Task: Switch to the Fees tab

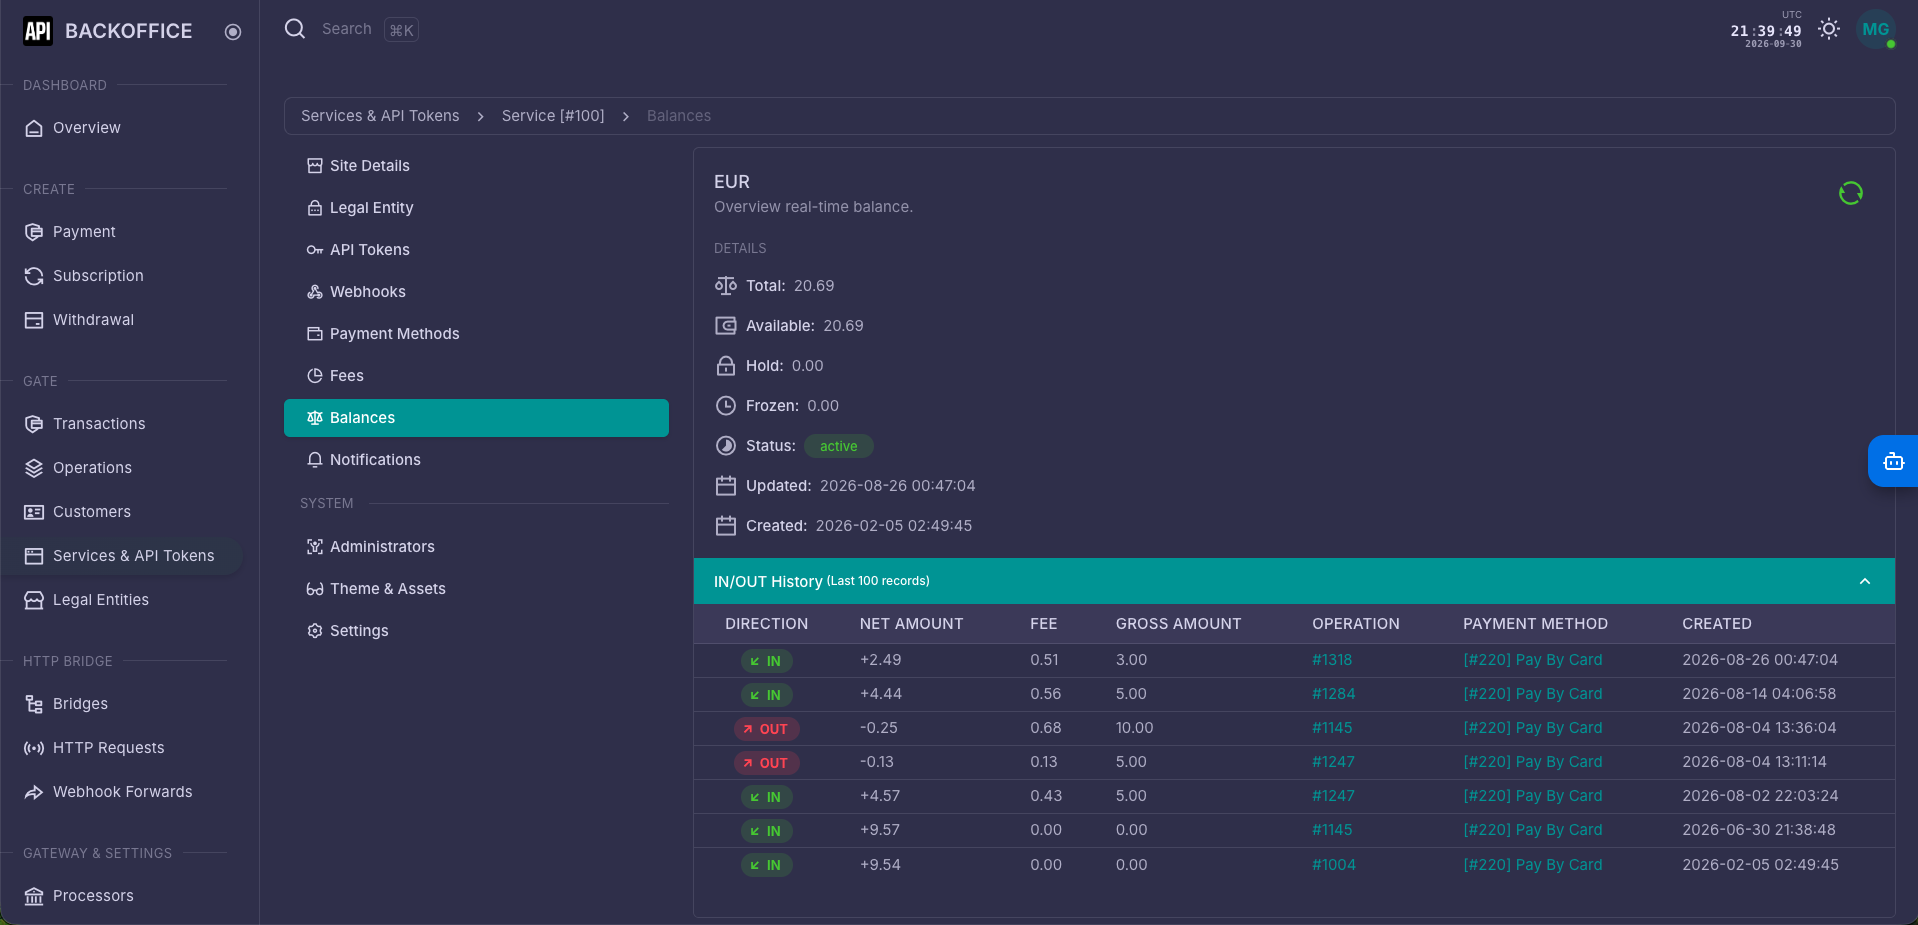Action: [476, 376]
